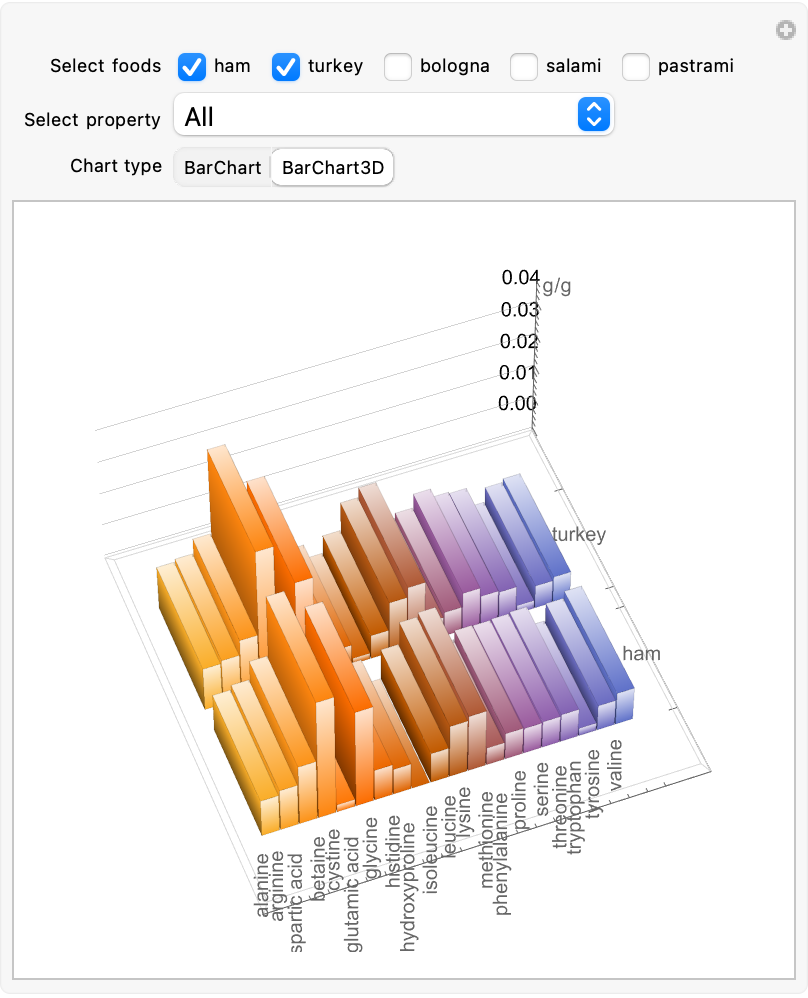This screenshot has height=998, width=808.
Task: Uncheck the ham checkbox
Action: pyautogui.click(x=192, y=67)
